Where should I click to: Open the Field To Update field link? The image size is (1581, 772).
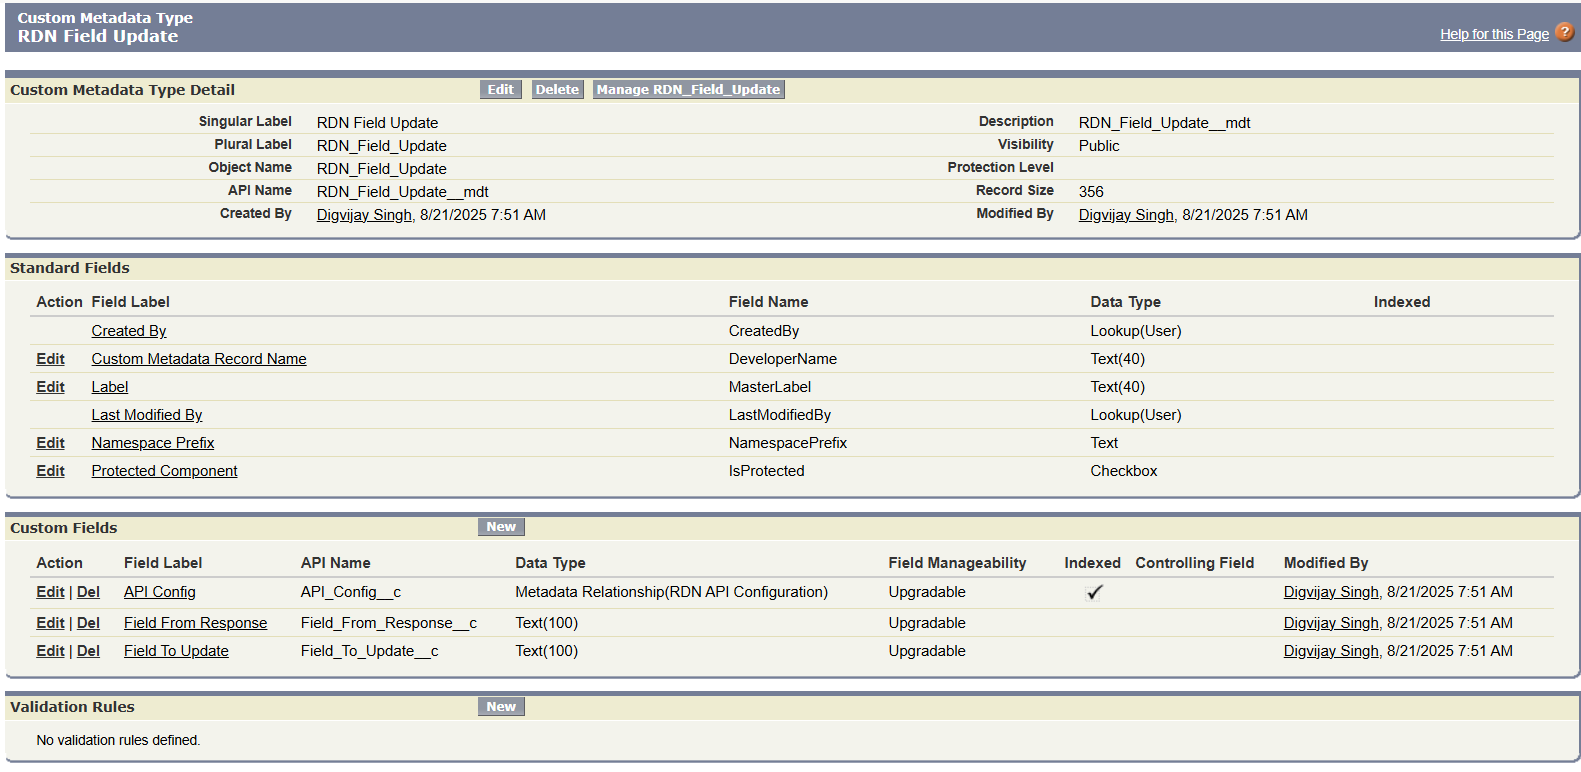176,651
